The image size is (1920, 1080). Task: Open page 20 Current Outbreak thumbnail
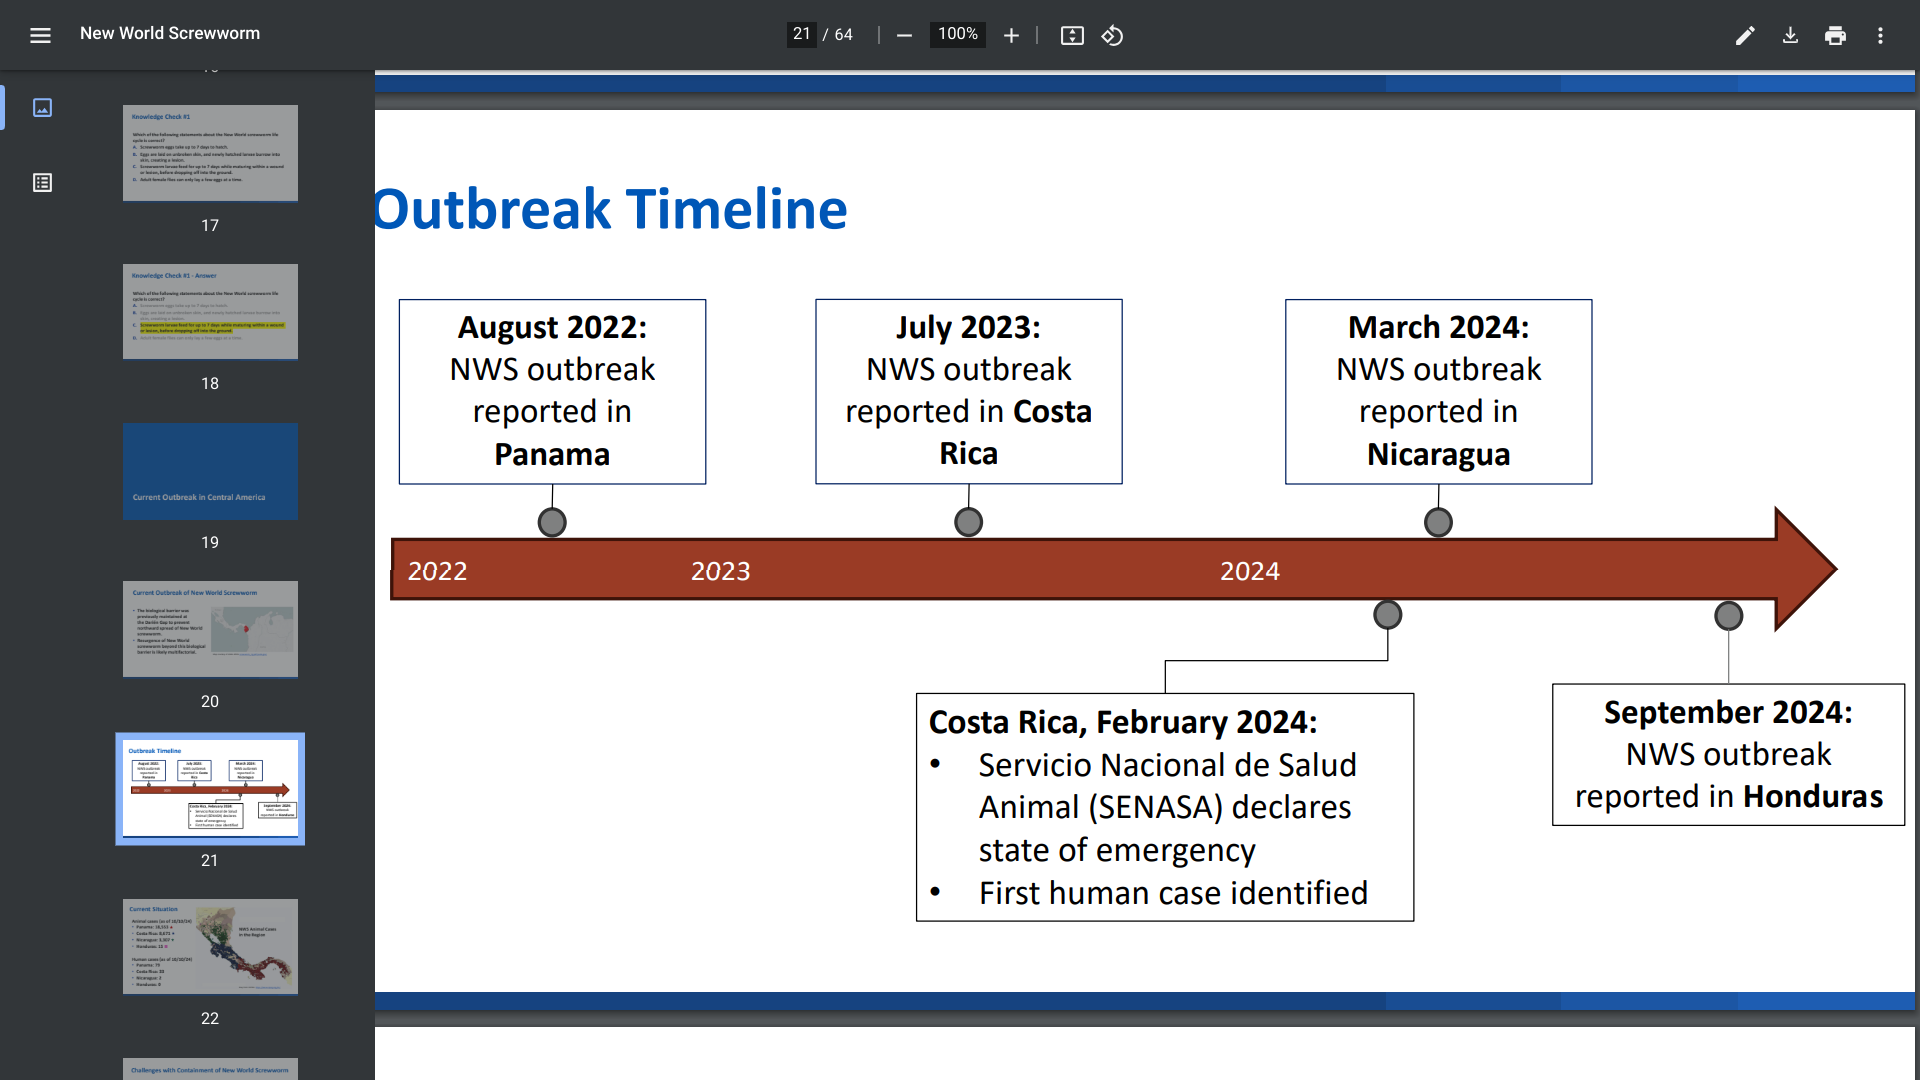(210, 629)
